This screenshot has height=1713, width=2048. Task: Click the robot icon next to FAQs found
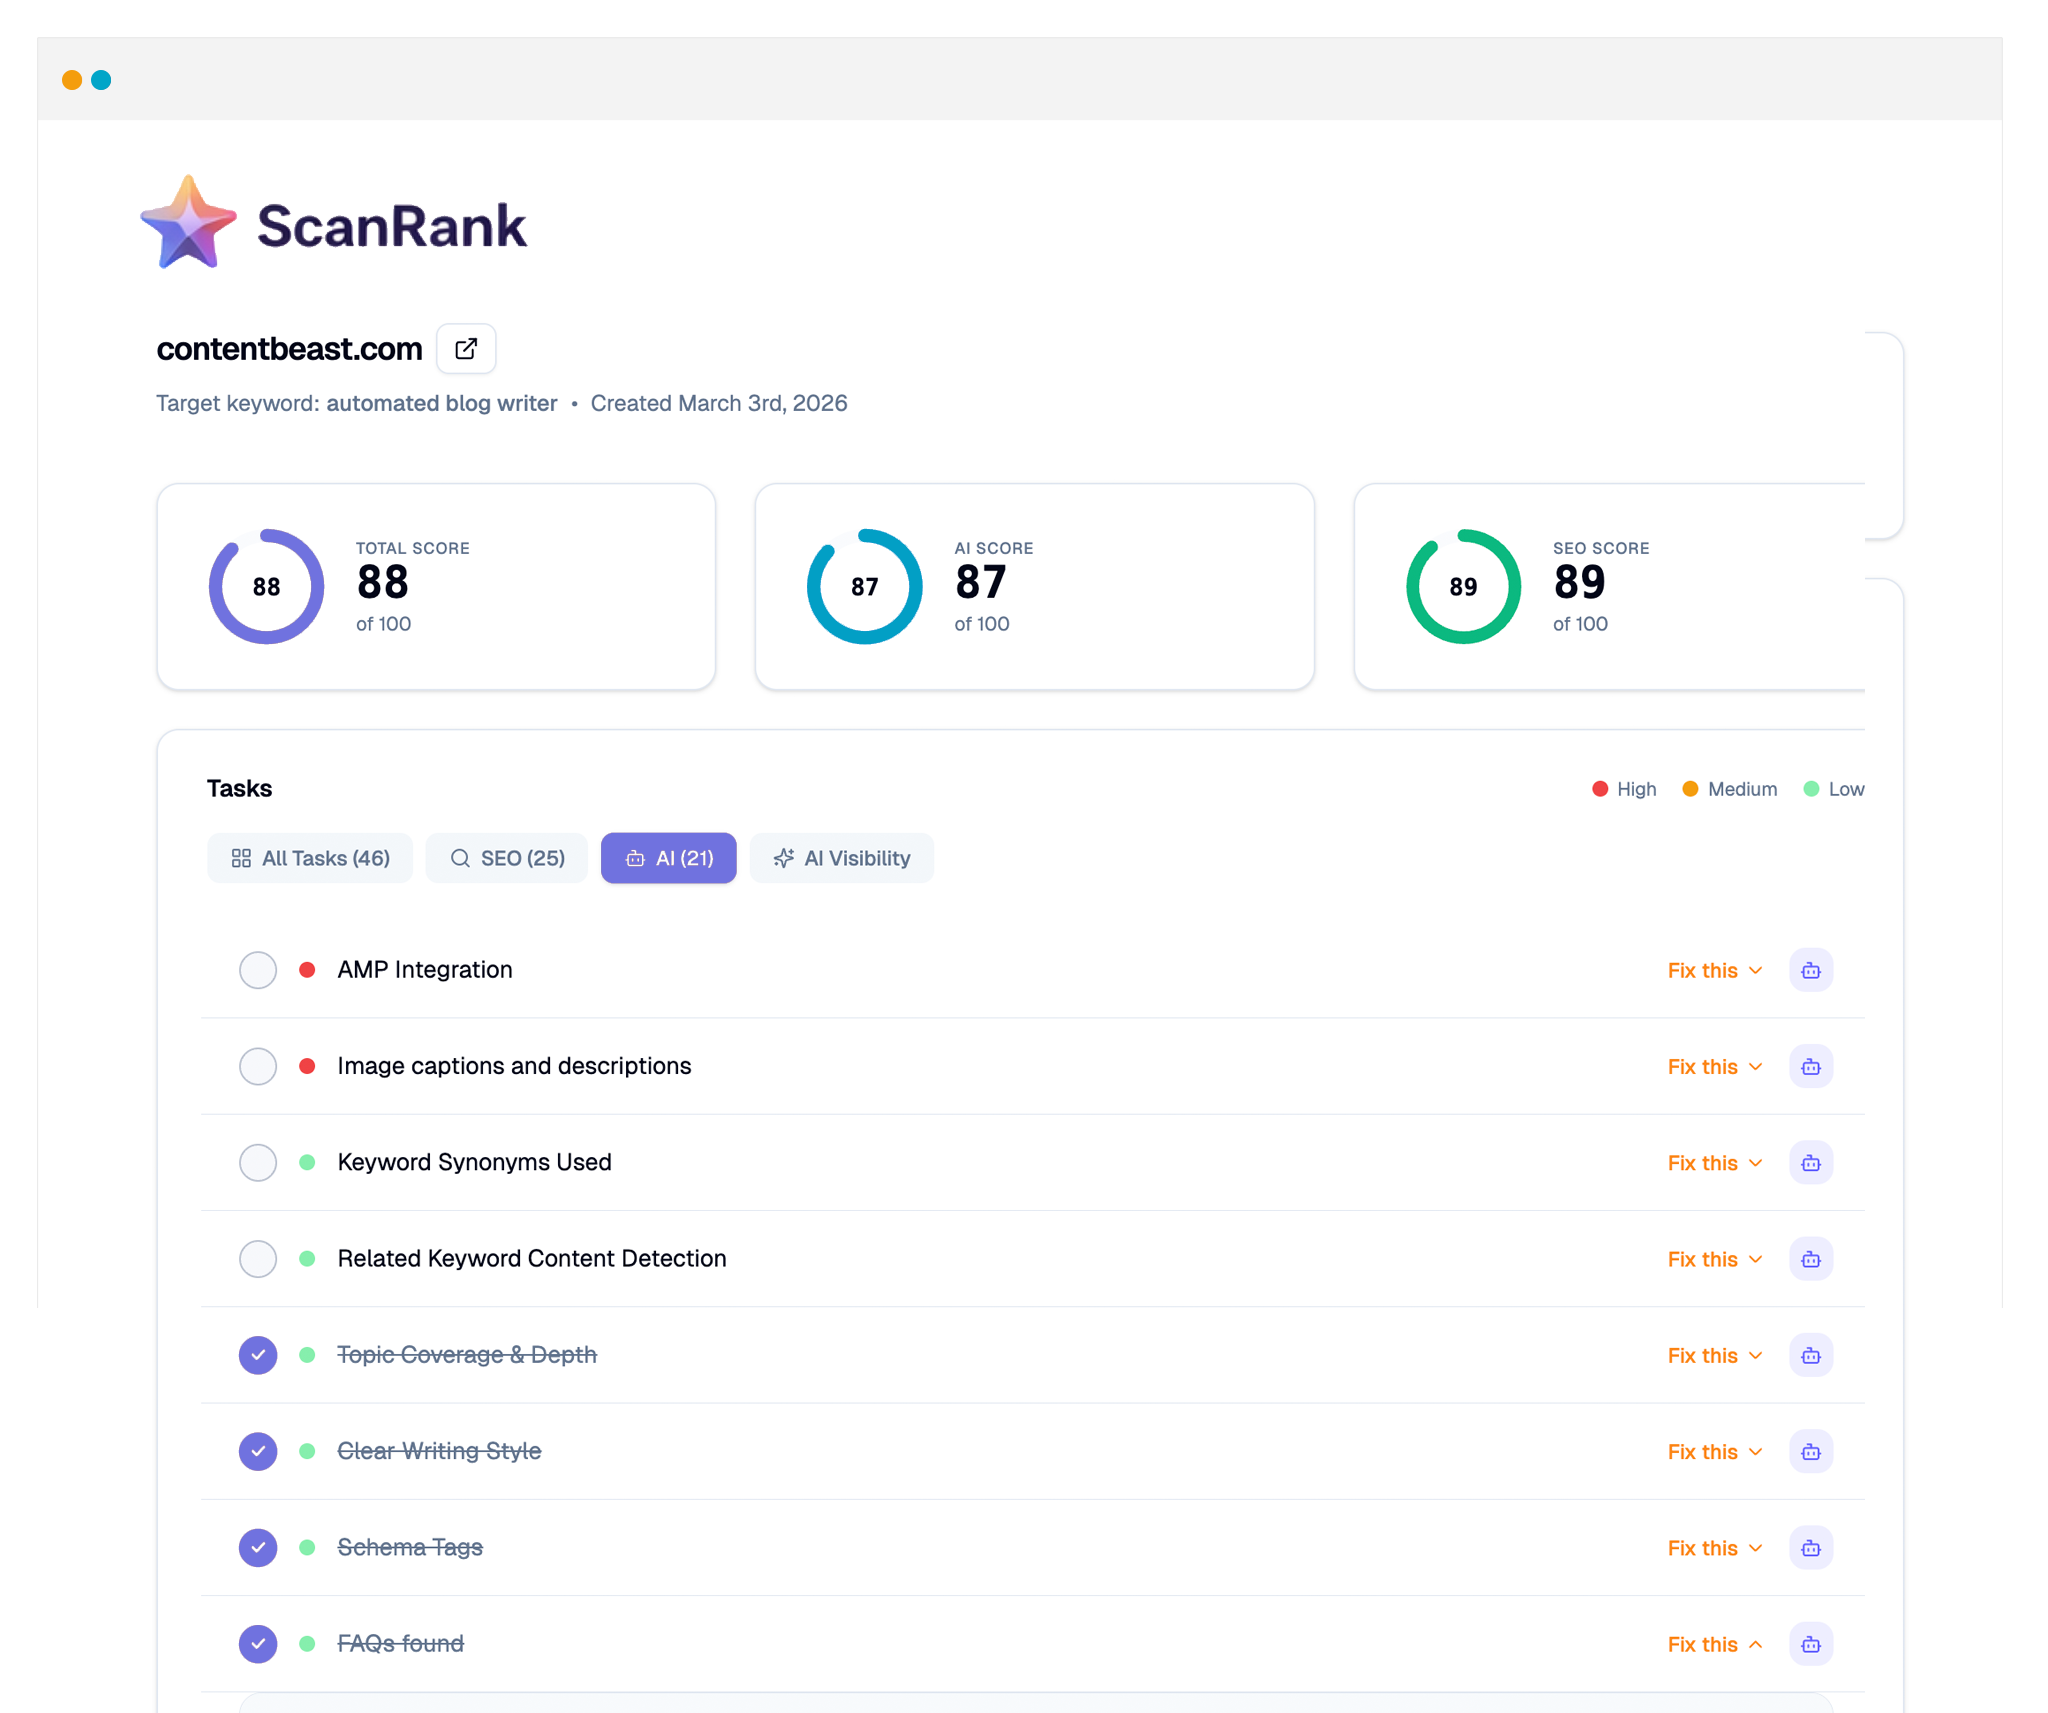tap(1811, 1643)
